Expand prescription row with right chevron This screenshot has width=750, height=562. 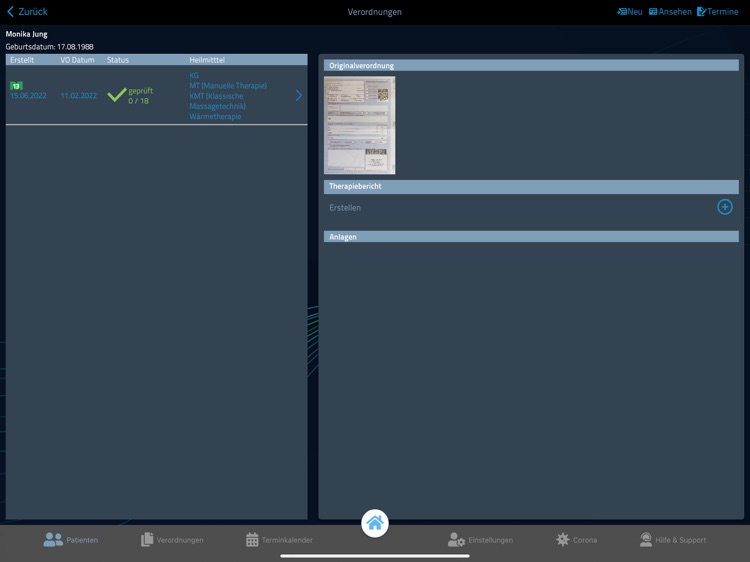coord(298,96)
